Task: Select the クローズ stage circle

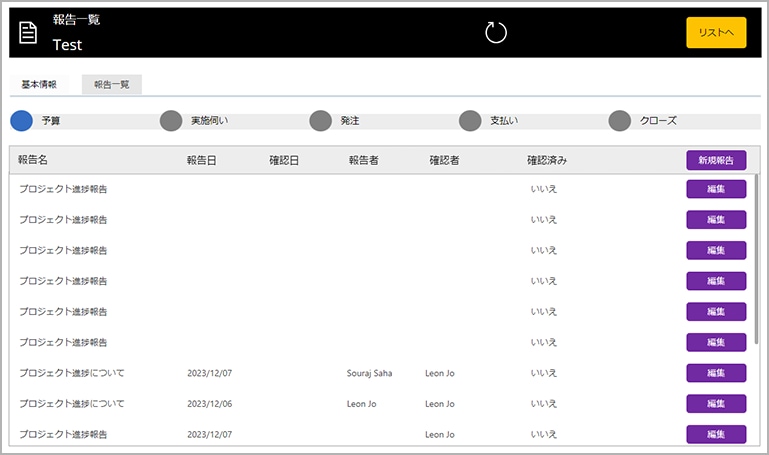Action: (x=620, y=121)
